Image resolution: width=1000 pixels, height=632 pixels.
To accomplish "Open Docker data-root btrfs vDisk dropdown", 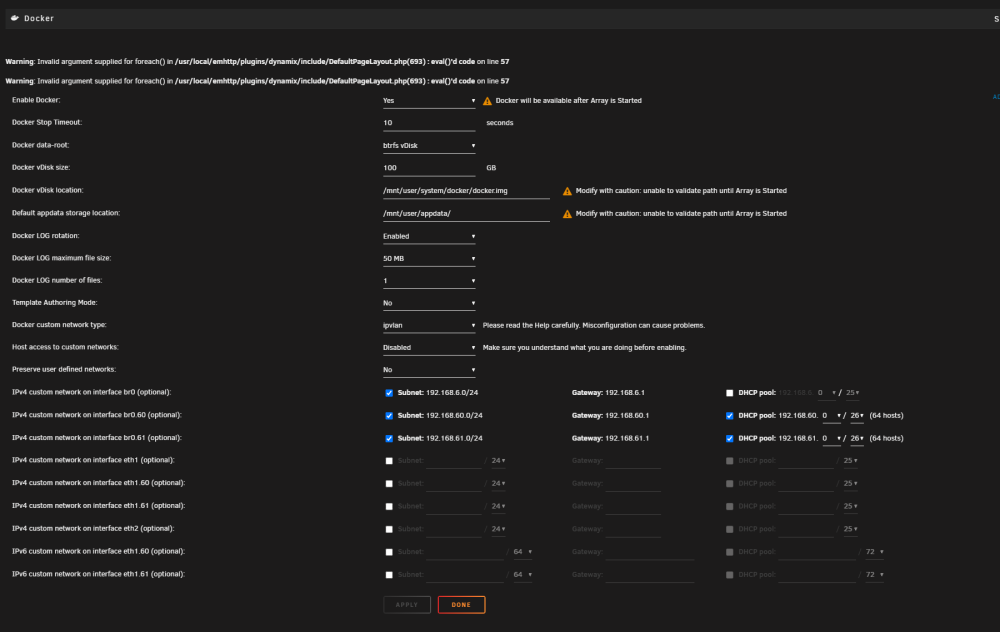I will 429,145.
